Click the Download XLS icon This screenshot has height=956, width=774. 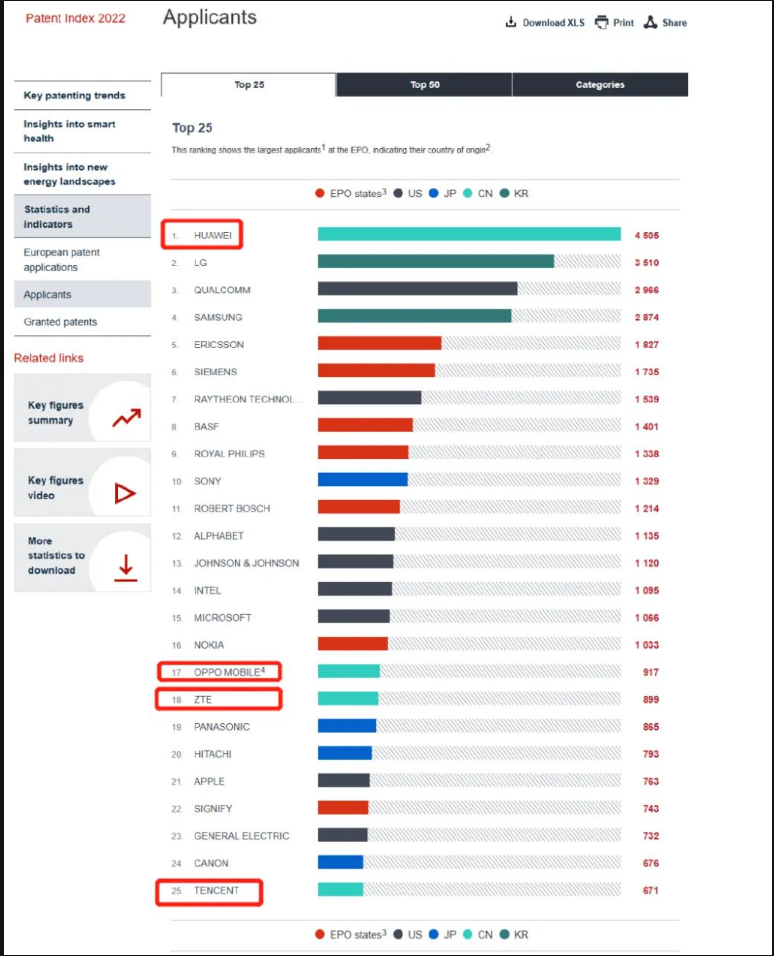(x=511, y=22)
